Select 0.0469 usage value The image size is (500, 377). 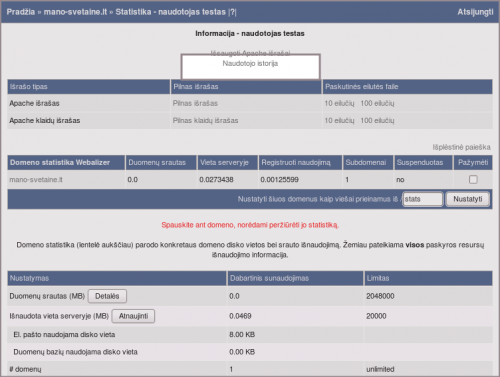tap(240, 316)
